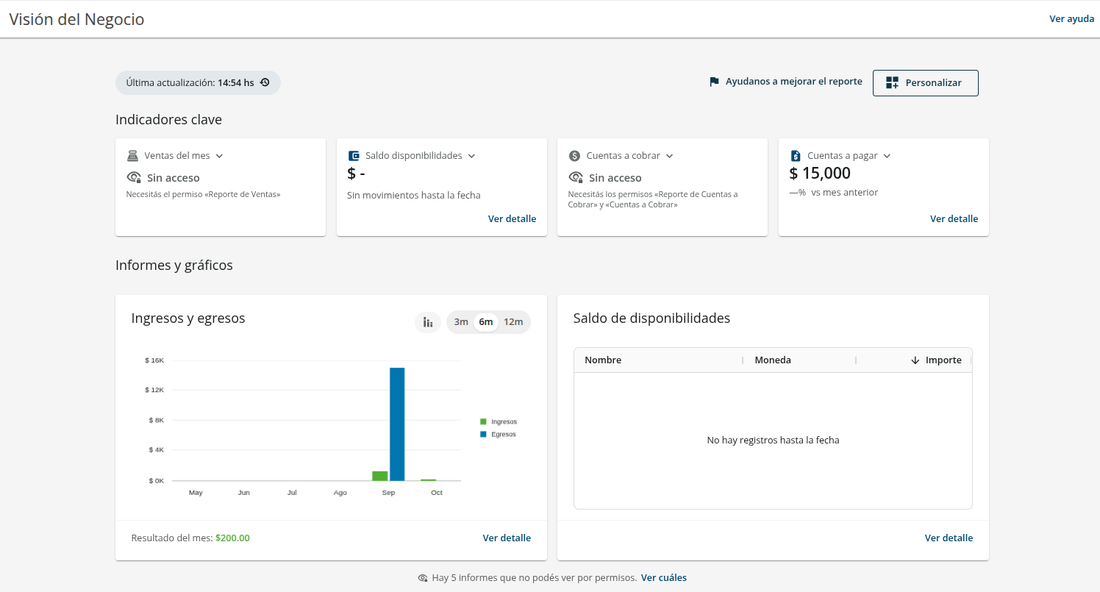Viewport: 1100px width, 592px height.
Task: Select the 6m time range
Action: pos(485,322)
